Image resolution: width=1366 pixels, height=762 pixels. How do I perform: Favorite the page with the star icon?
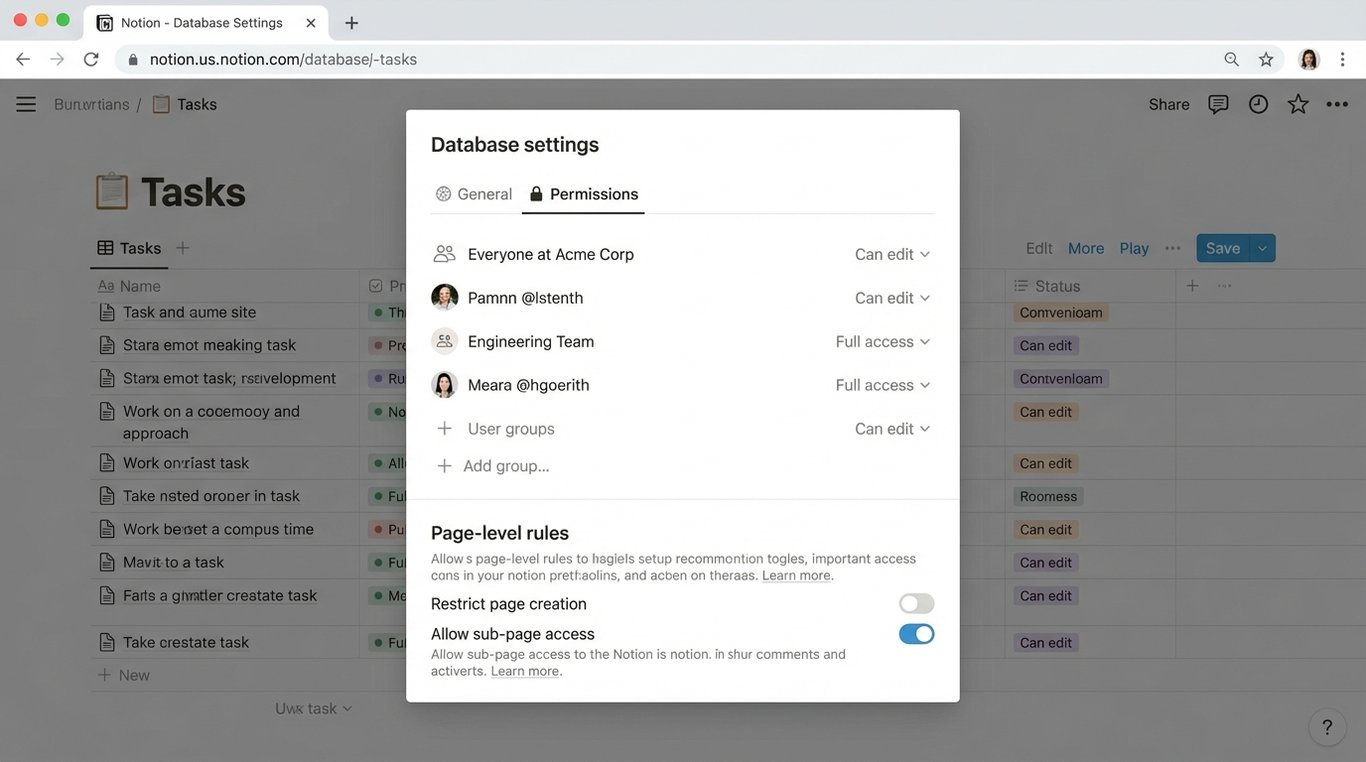(x=1298, y=104)
